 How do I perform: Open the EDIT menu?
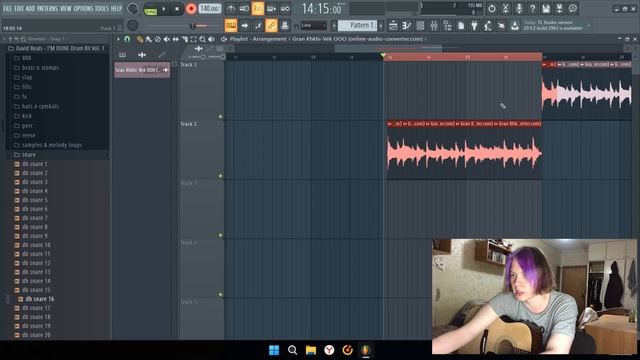19,9
